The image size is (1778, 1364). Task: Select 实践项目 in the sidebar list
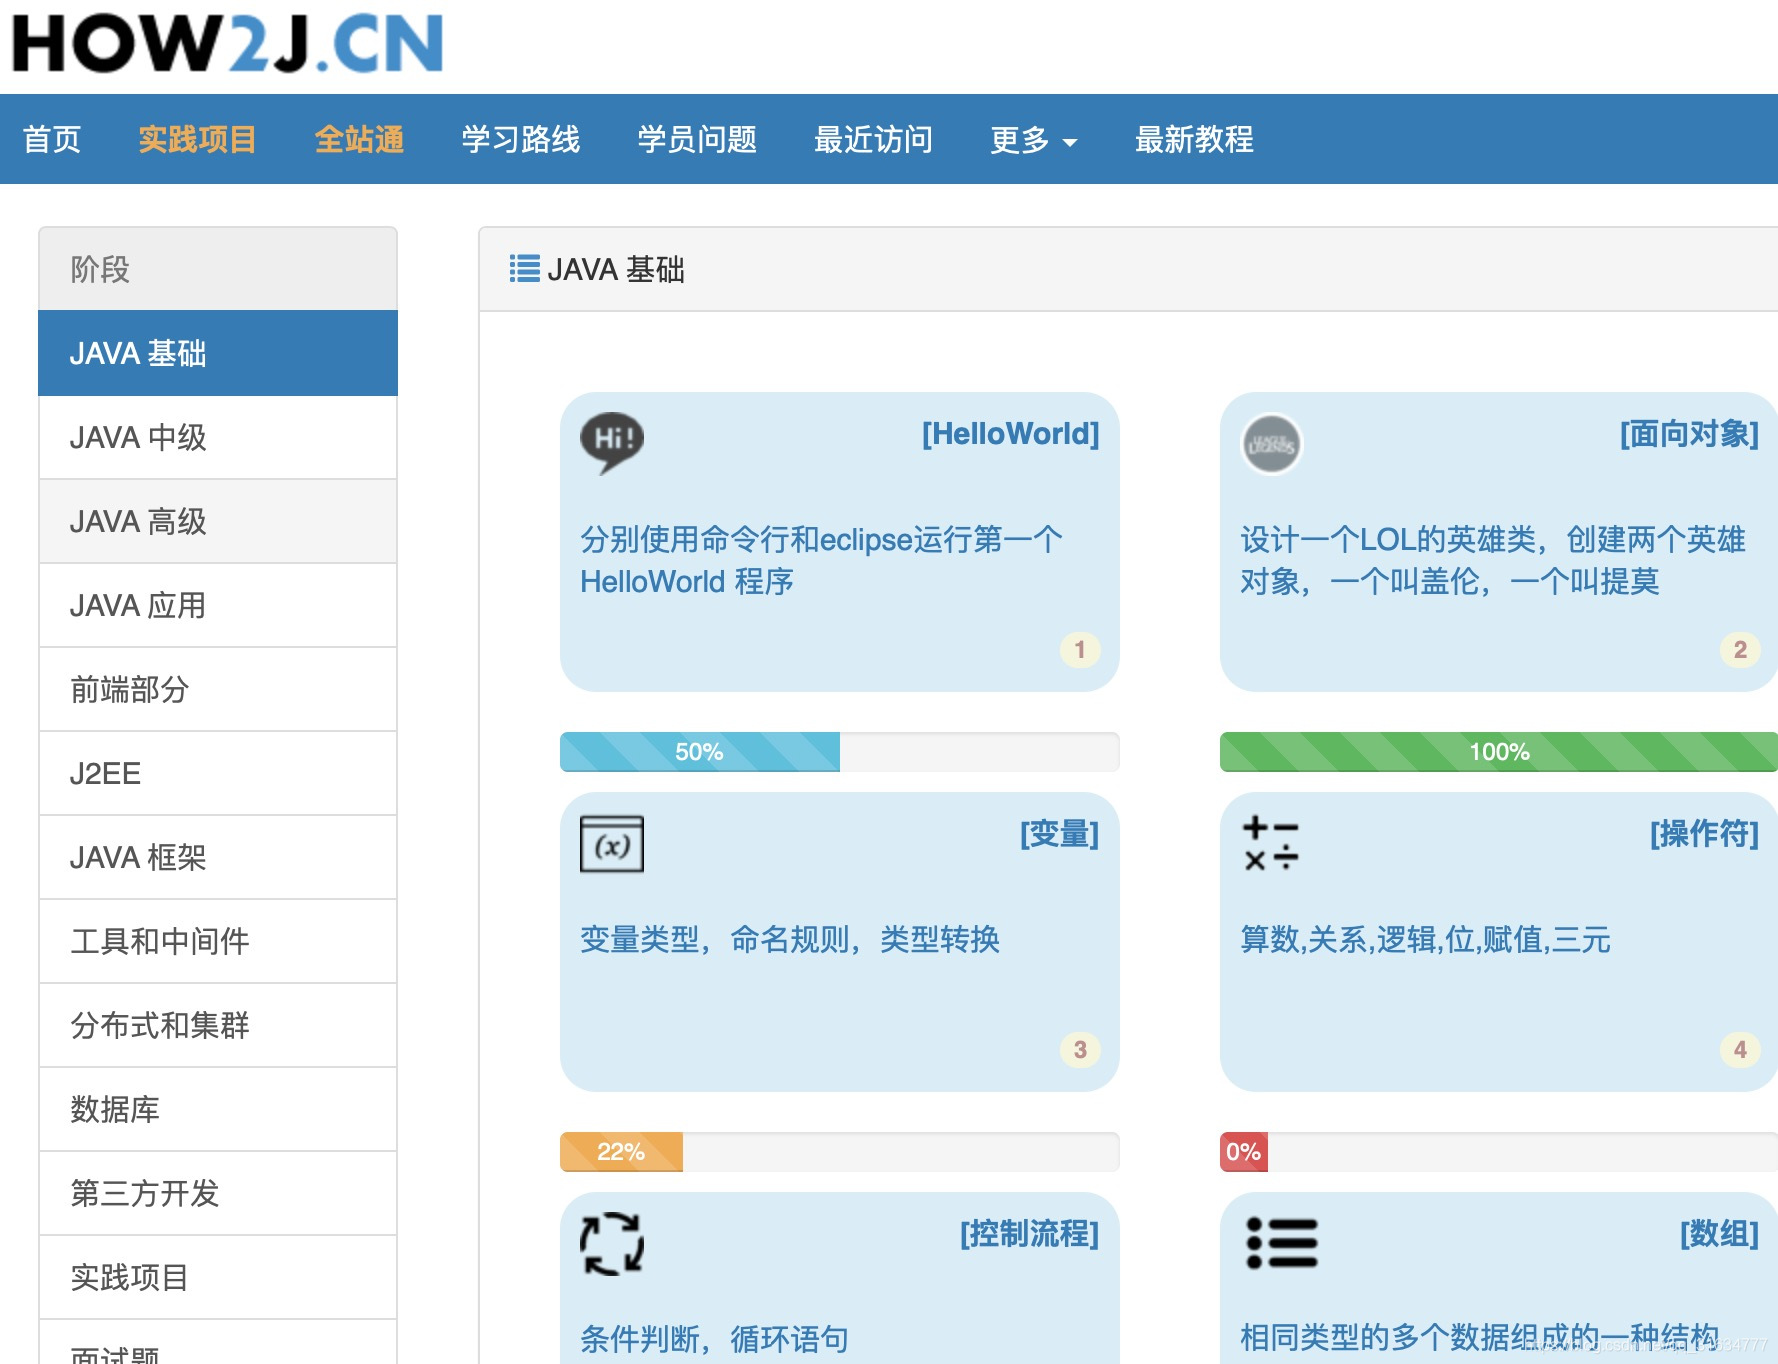coord(218,1277)
